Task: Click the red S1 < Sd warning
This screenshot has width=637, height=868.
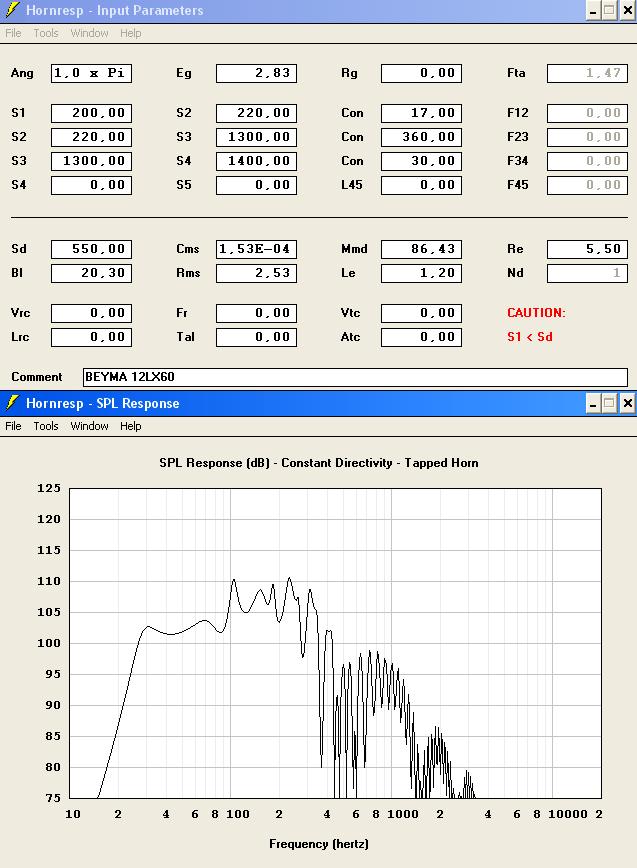Action: tap(530, 337)
